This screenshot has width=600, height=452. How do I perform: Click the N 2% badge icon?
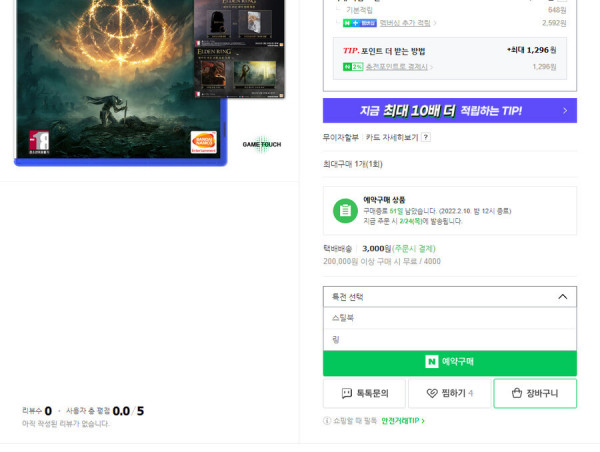(x=353, y=67)
